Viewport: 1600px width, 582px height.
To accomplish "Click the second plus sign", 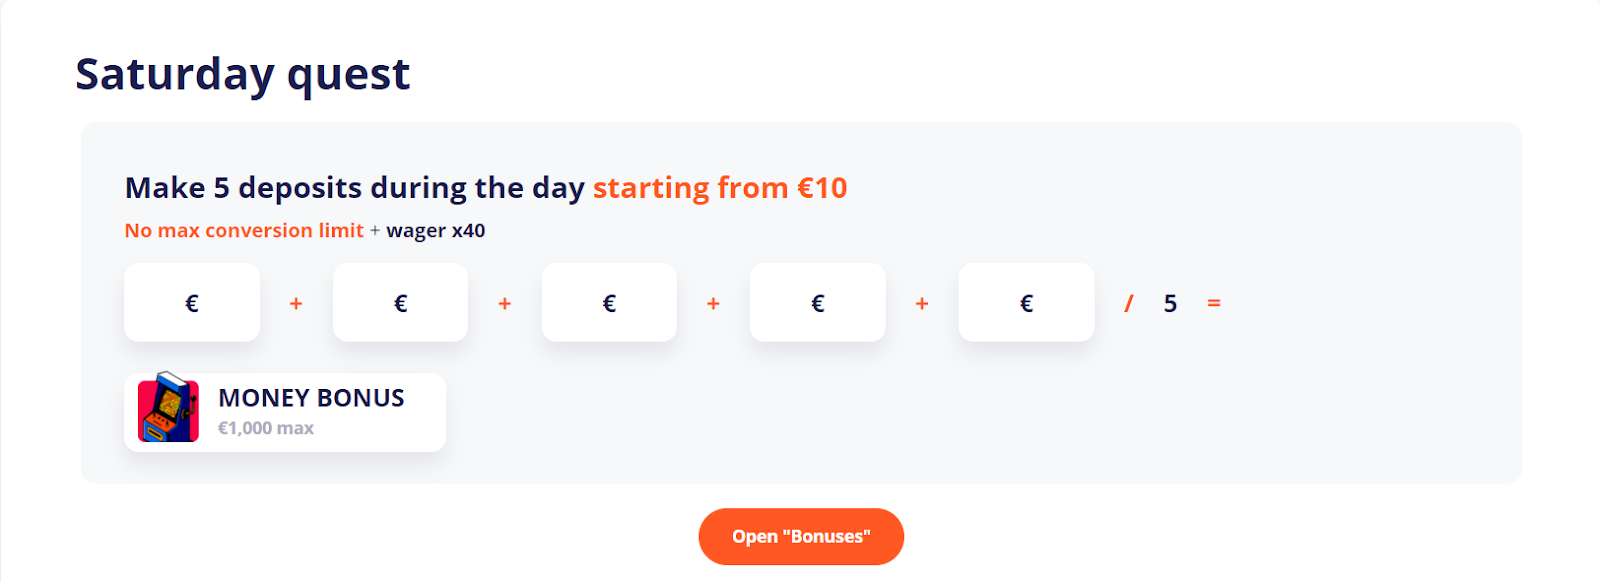I will coord(505,303).
